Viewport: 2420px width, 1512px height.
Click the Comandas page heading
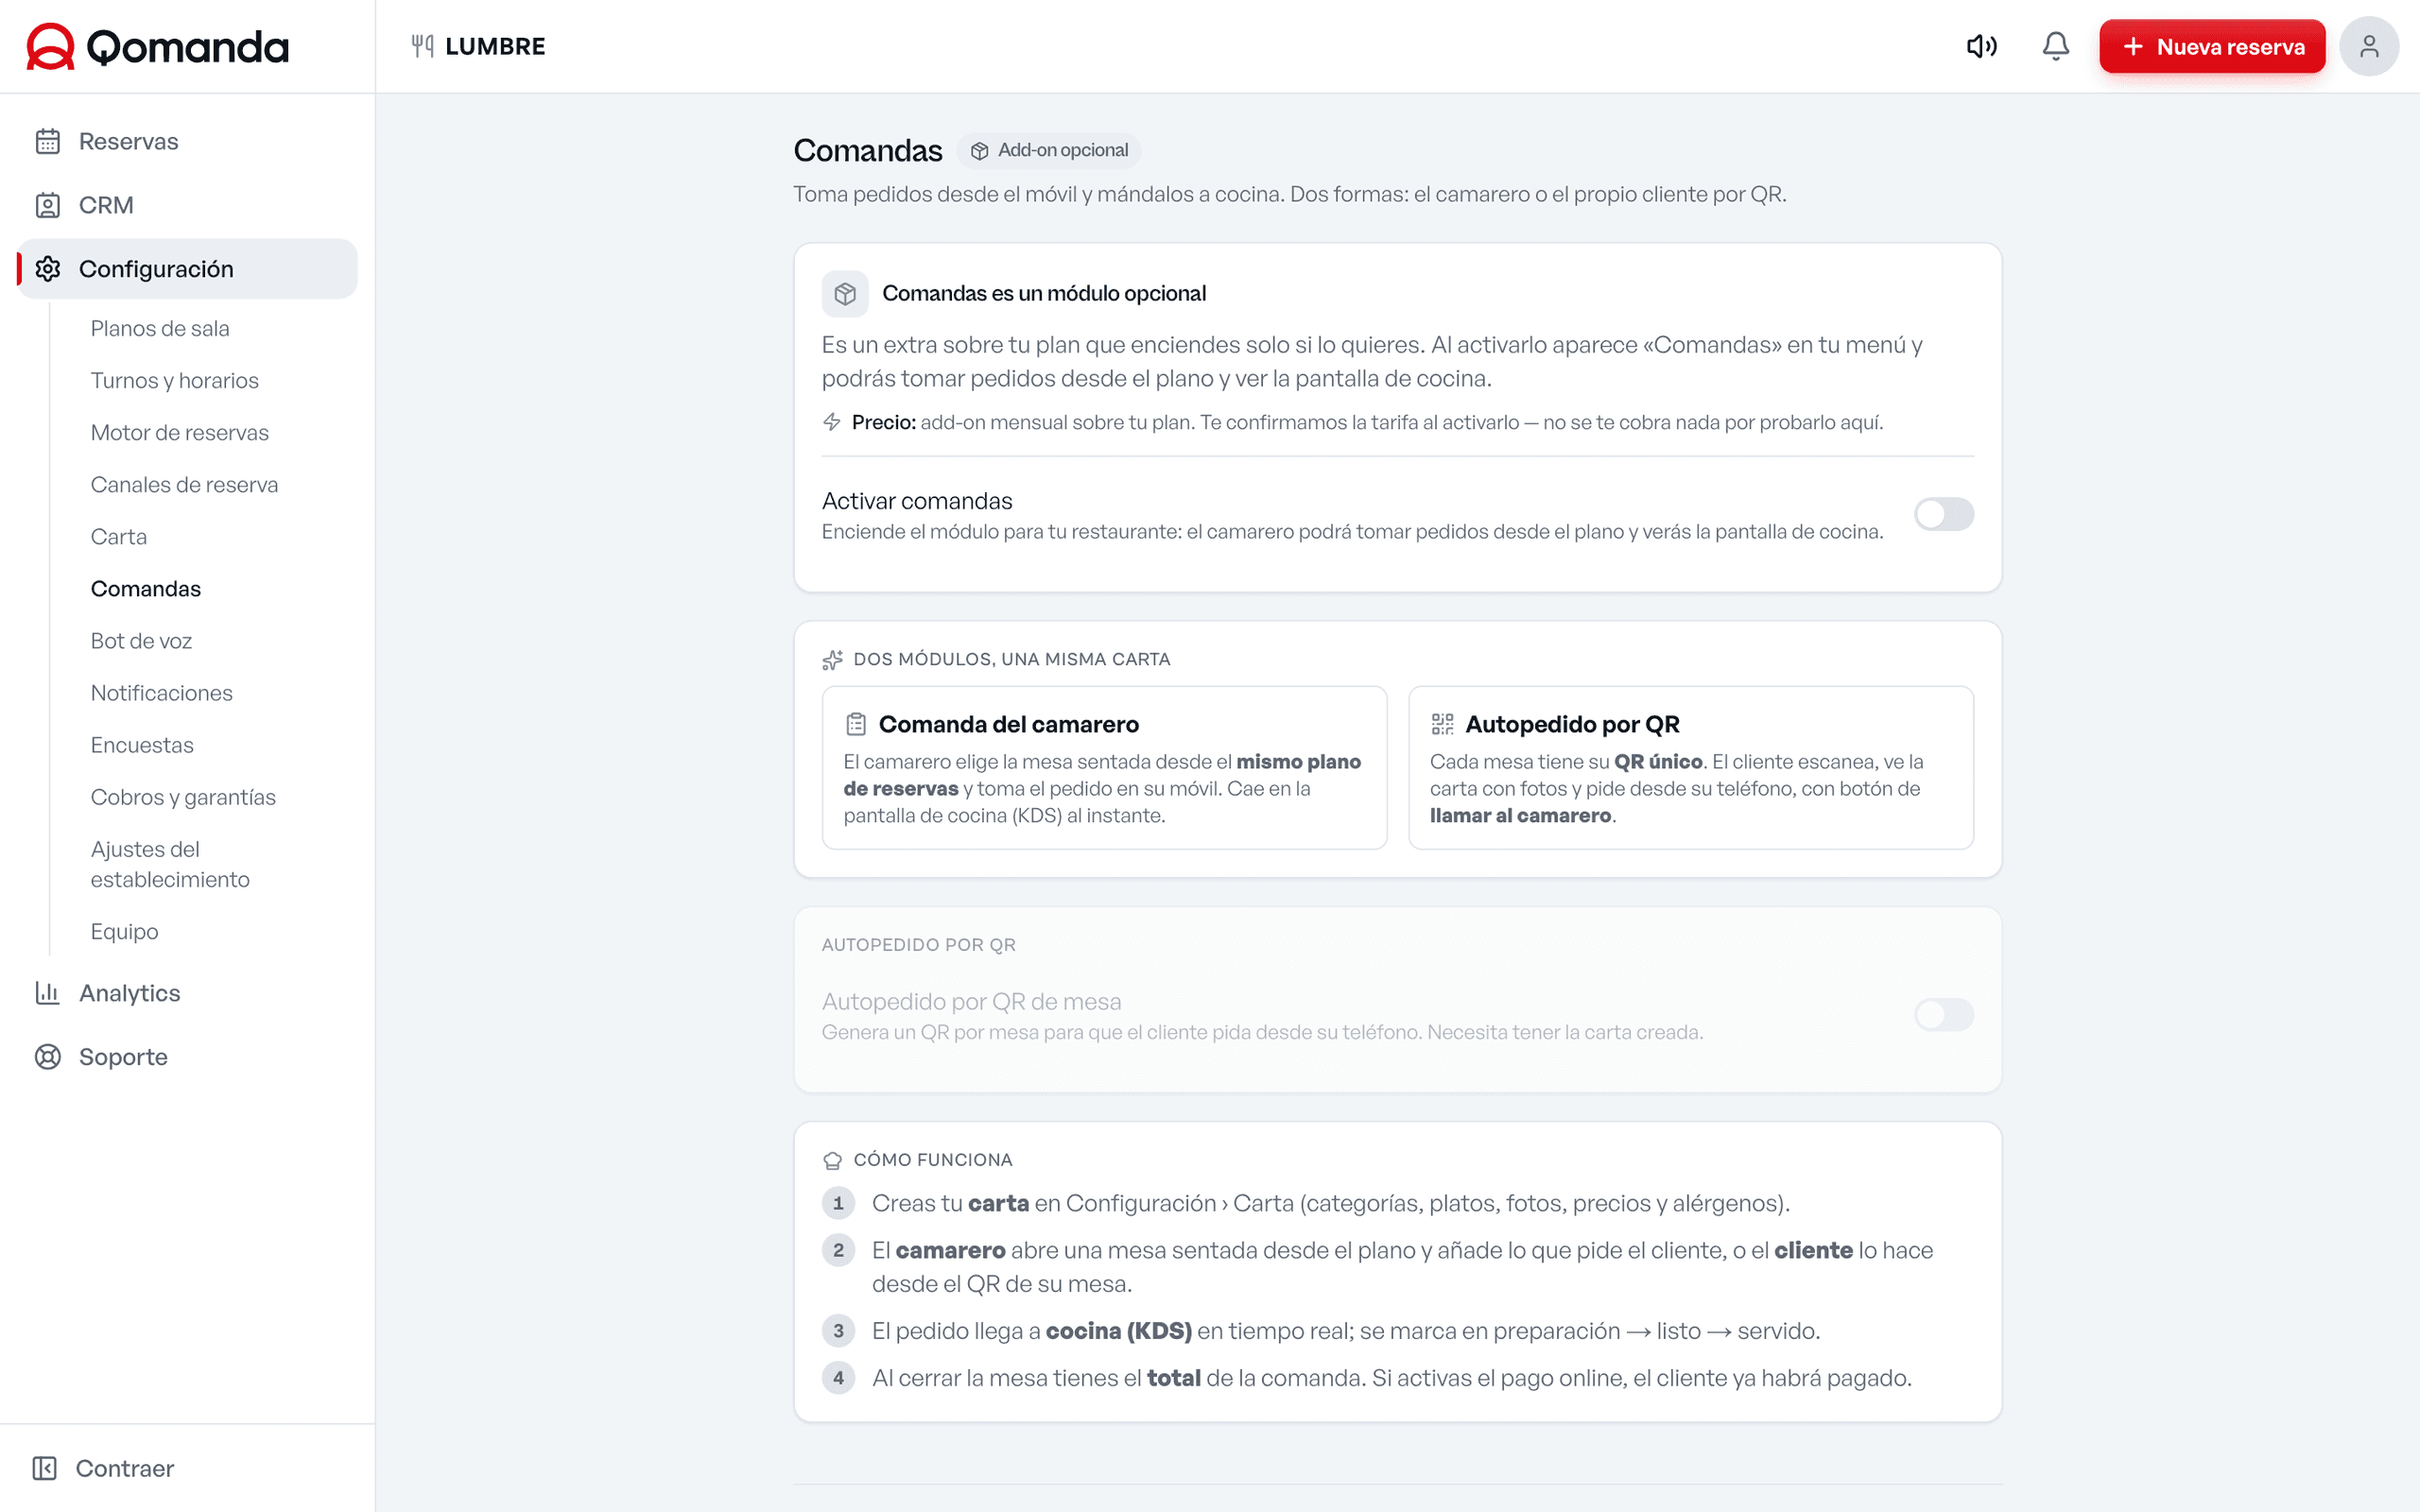pos(867,150)
